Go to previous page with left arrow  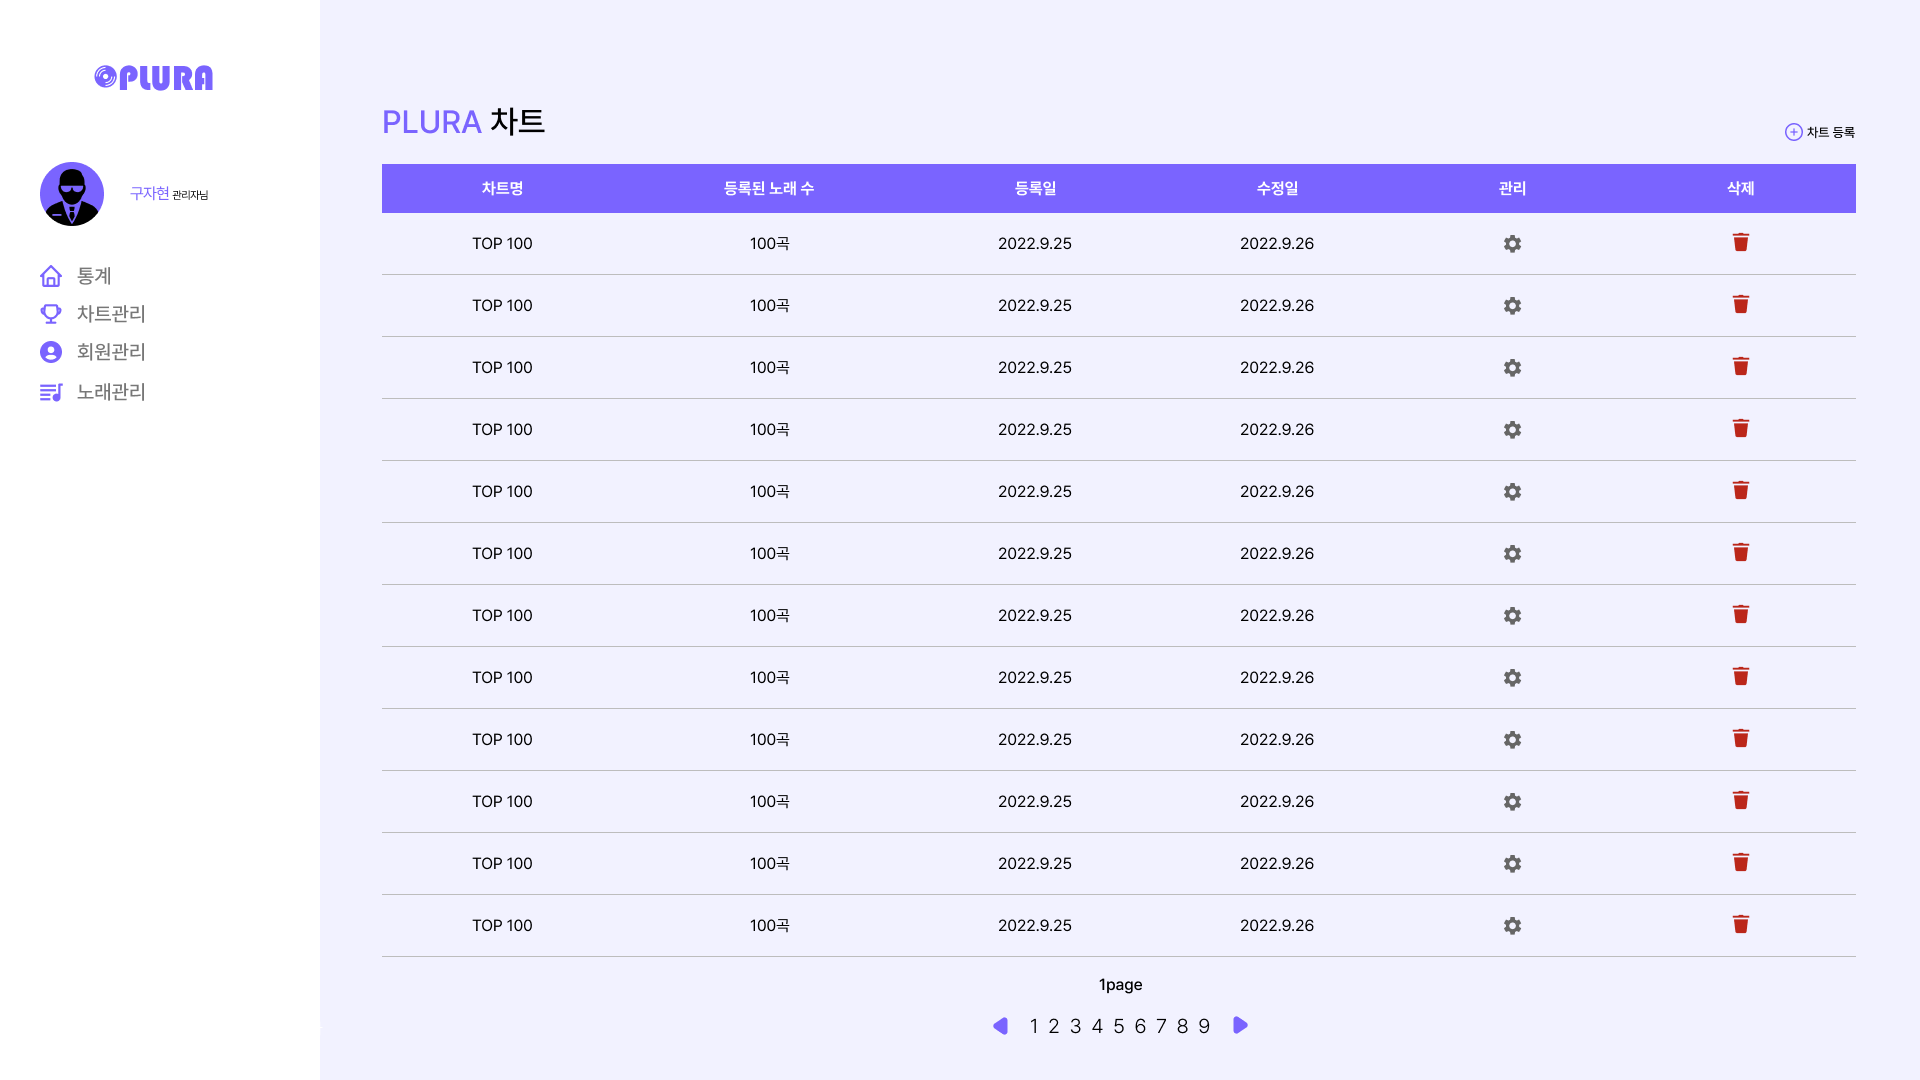pyautogui.click(x=1000, y=1026)
